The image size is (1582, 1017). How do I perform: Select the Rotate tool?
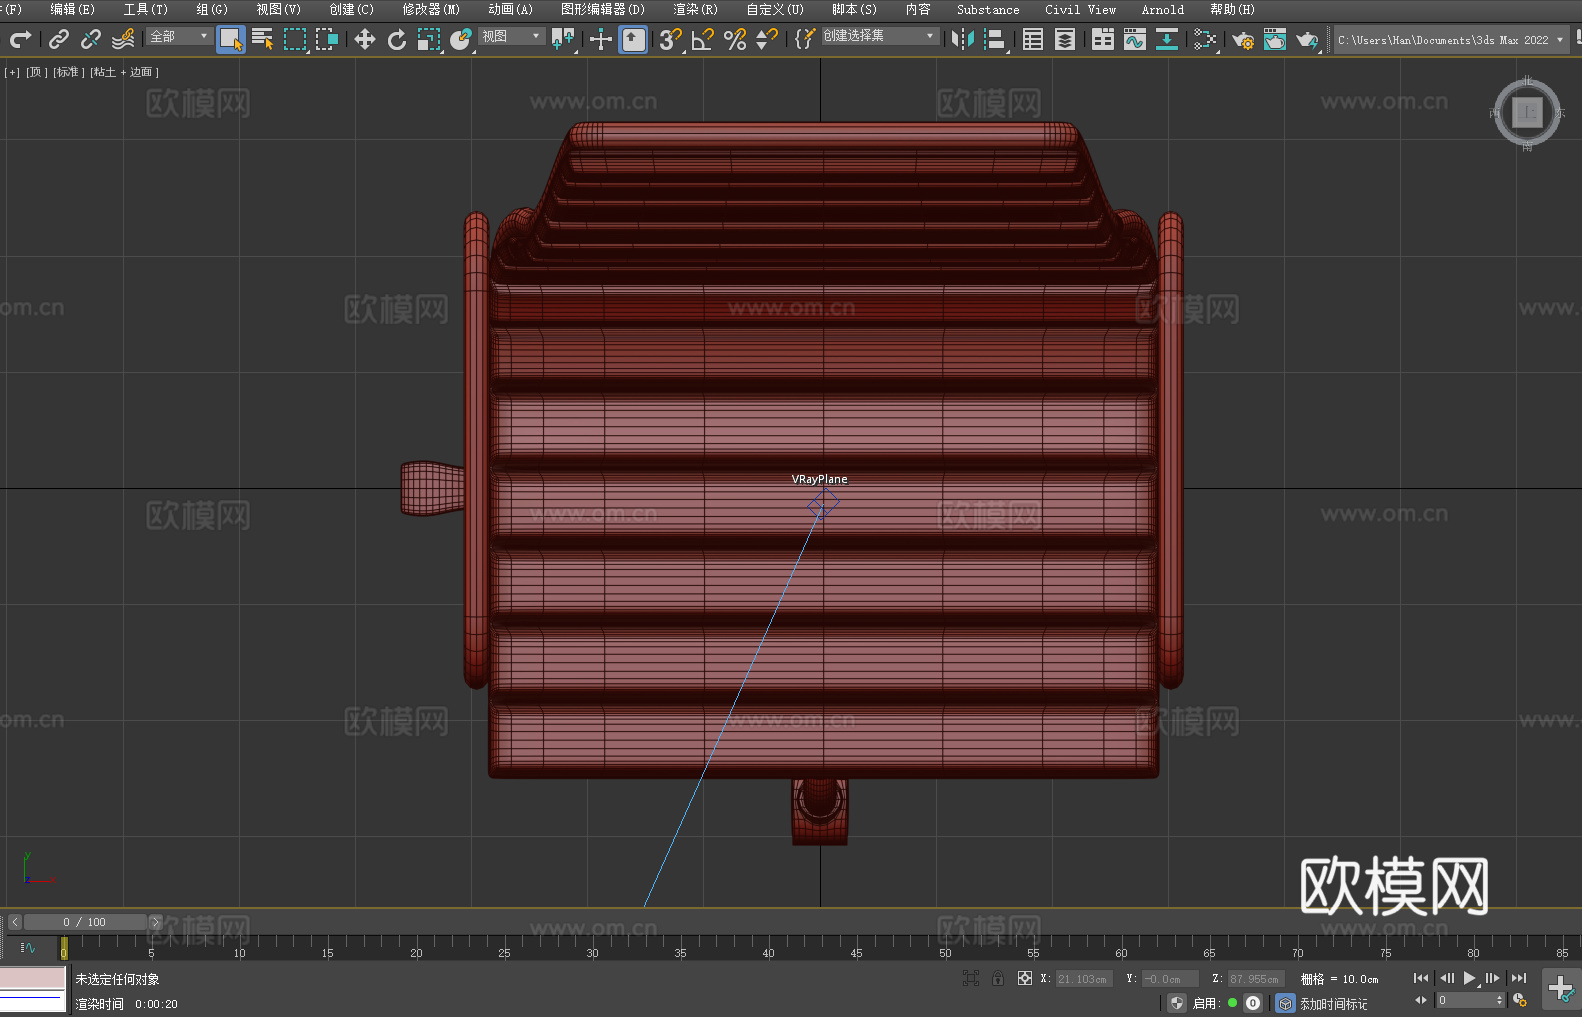pyautogui.click(x=397, y=39)
